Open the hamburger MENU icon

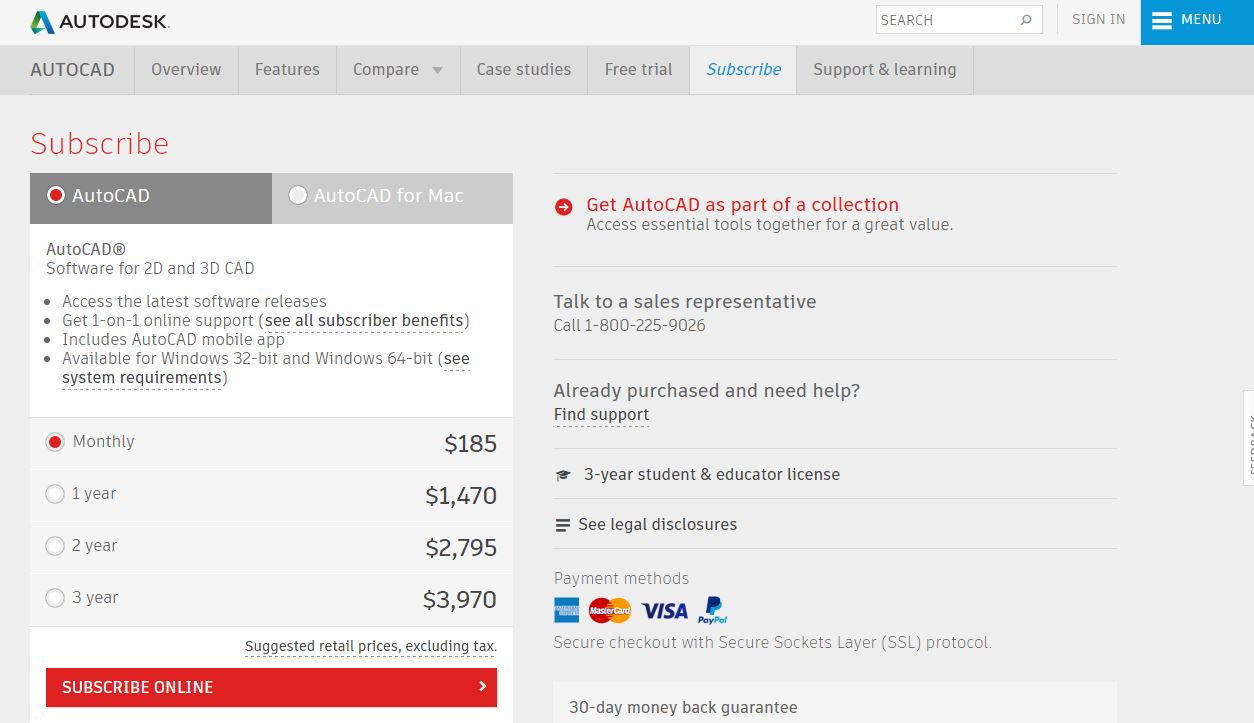[1162, 21]
